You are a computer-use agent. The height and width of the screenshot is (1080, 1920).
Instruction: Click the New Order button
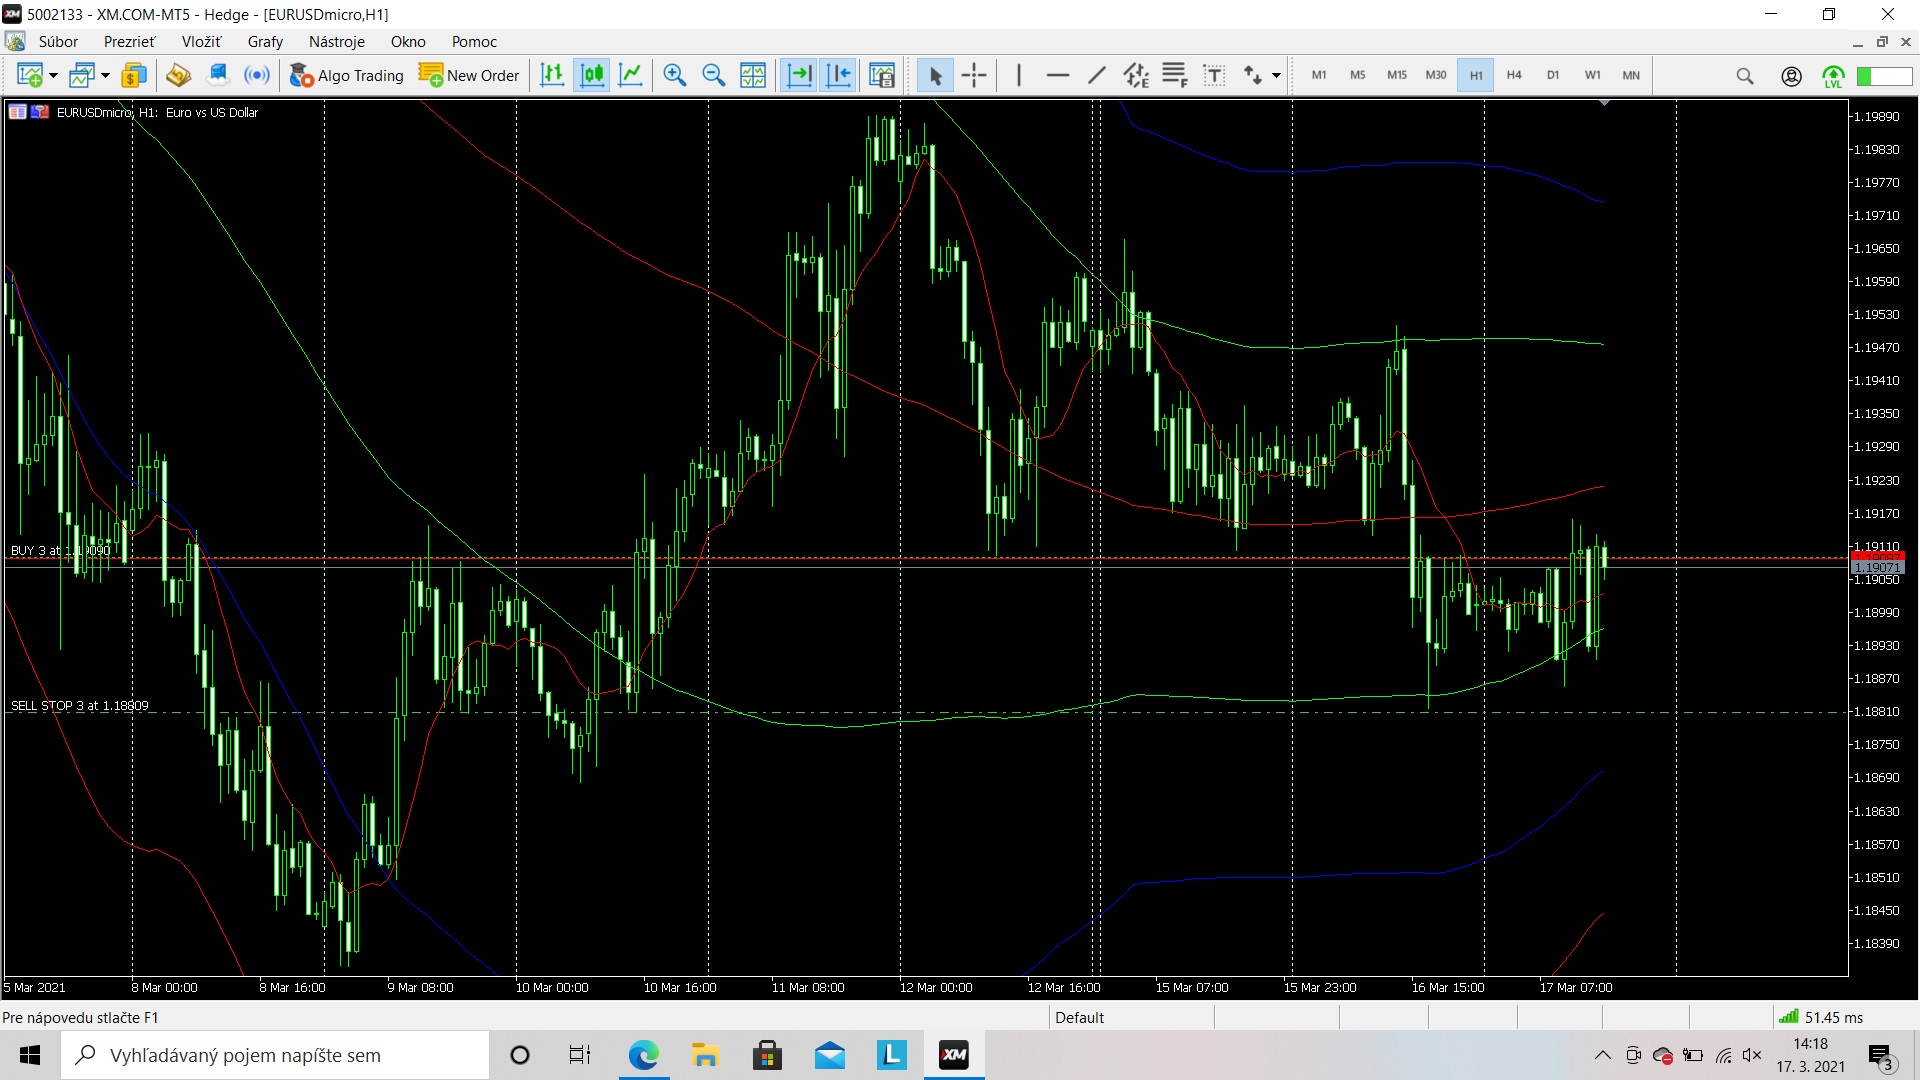[469, 75]
